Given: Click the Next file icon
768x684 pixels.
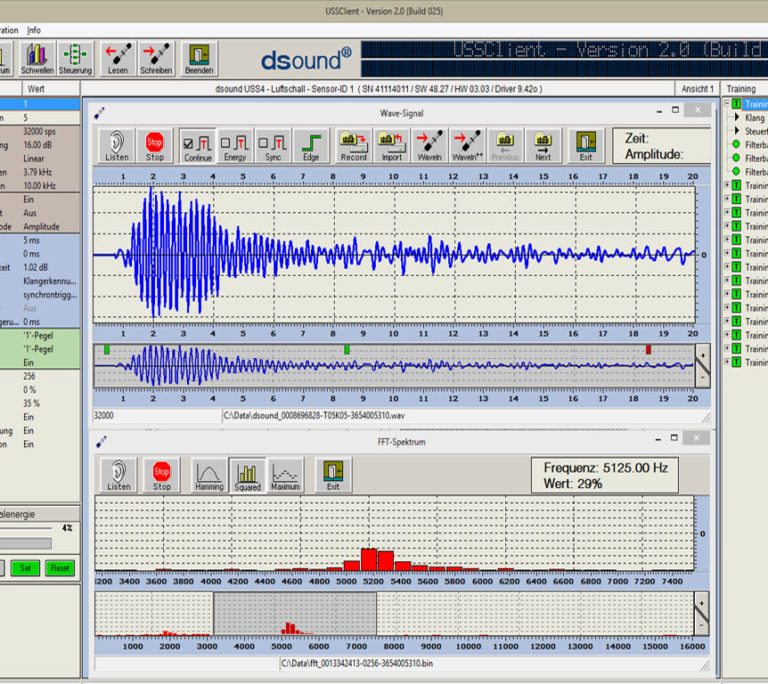Looking at the screenshot, I should 543,146.
